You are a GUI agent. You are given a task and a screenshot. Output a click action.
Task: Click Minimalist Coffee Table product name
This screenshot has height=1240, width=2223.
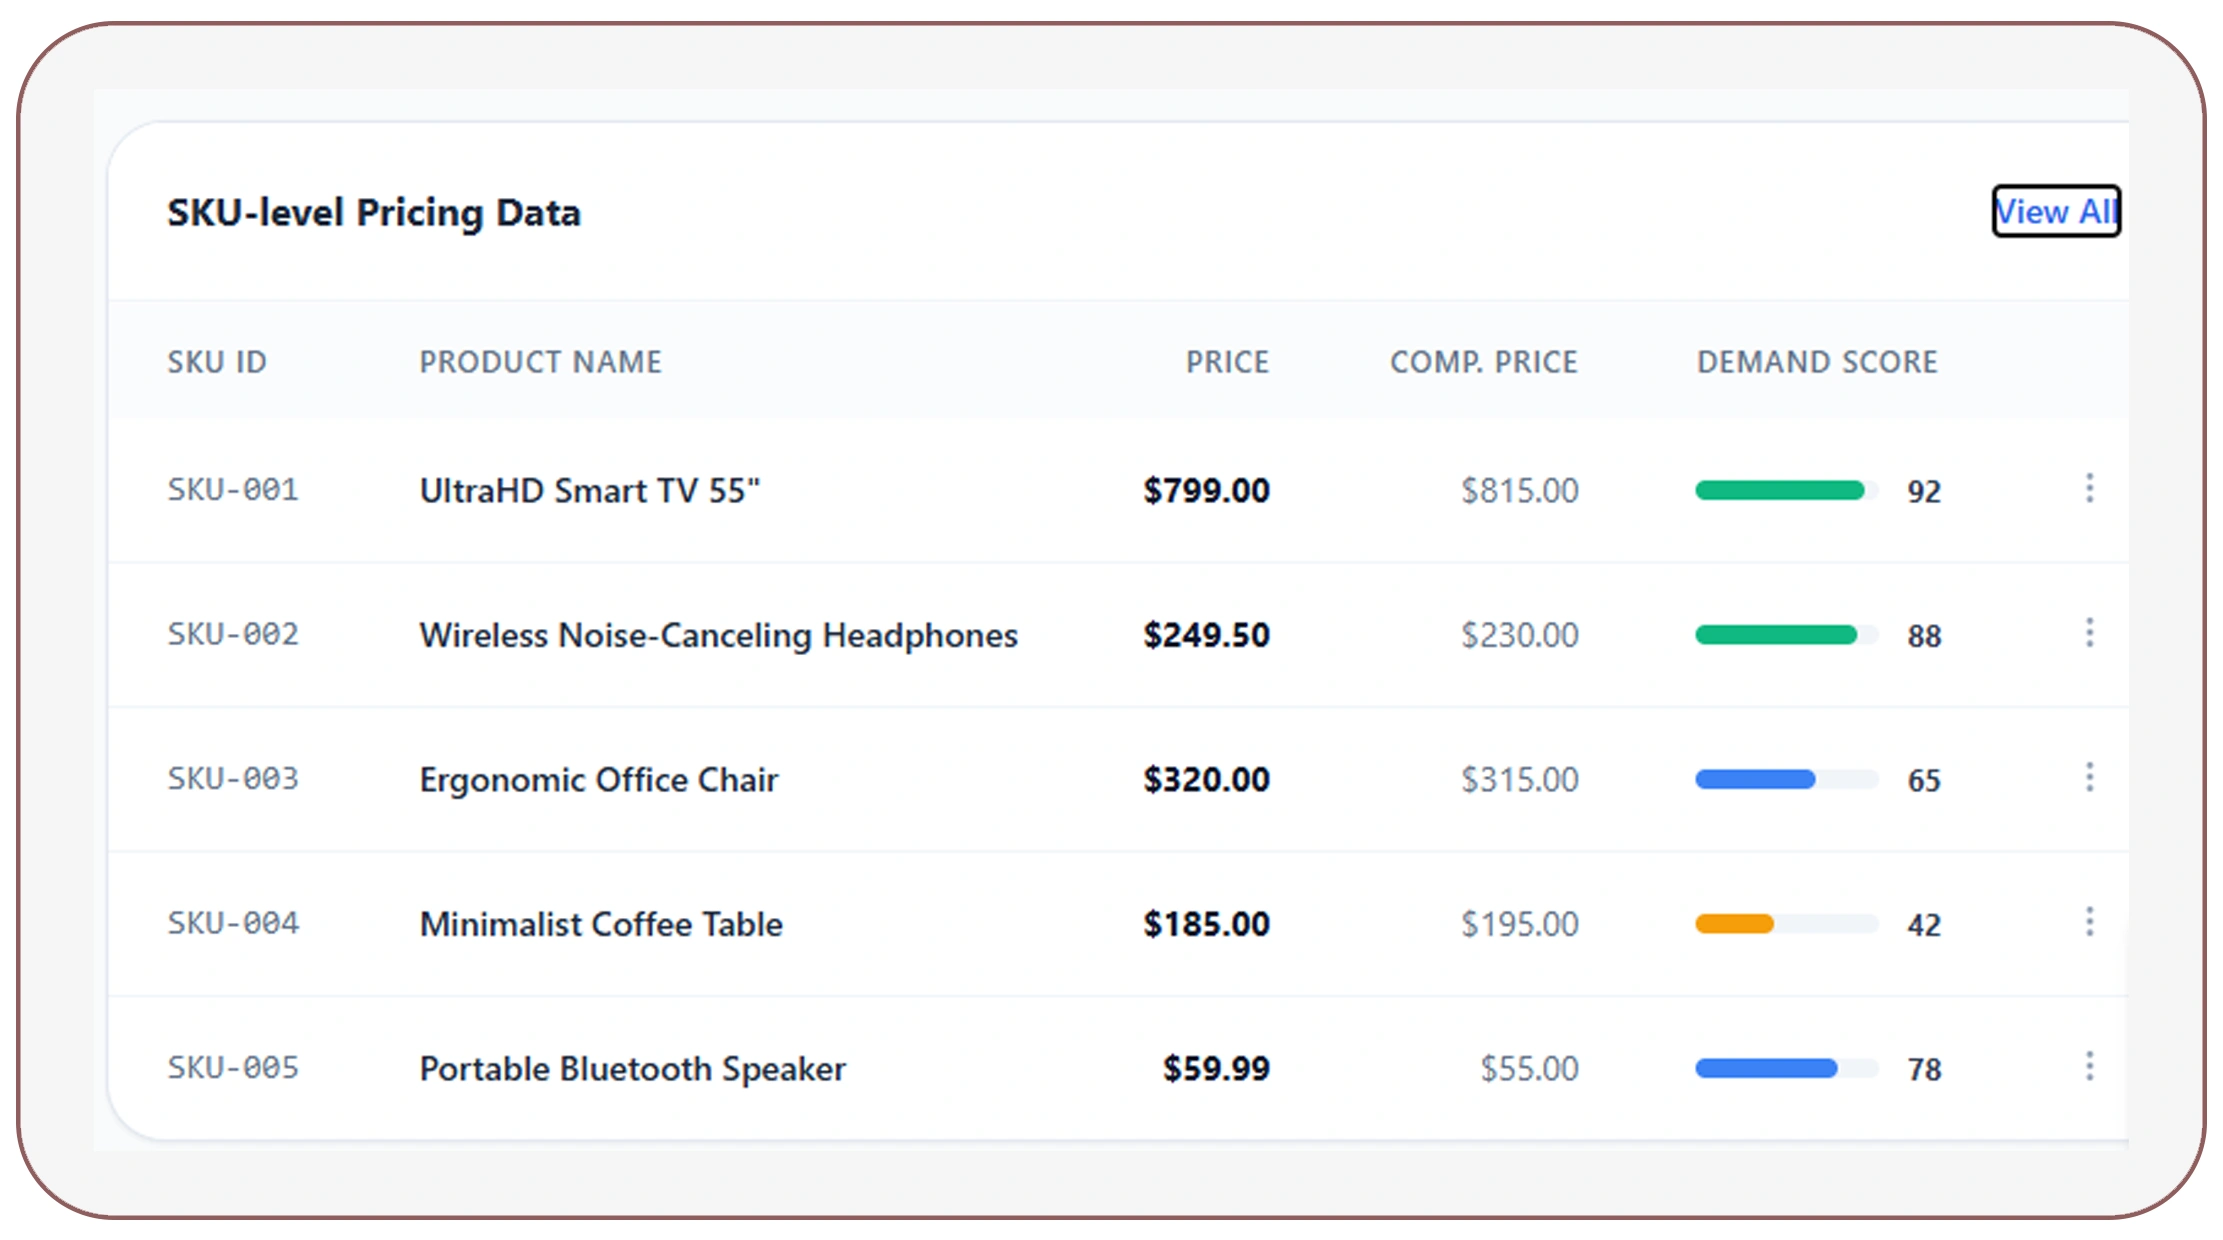(601, 924)
